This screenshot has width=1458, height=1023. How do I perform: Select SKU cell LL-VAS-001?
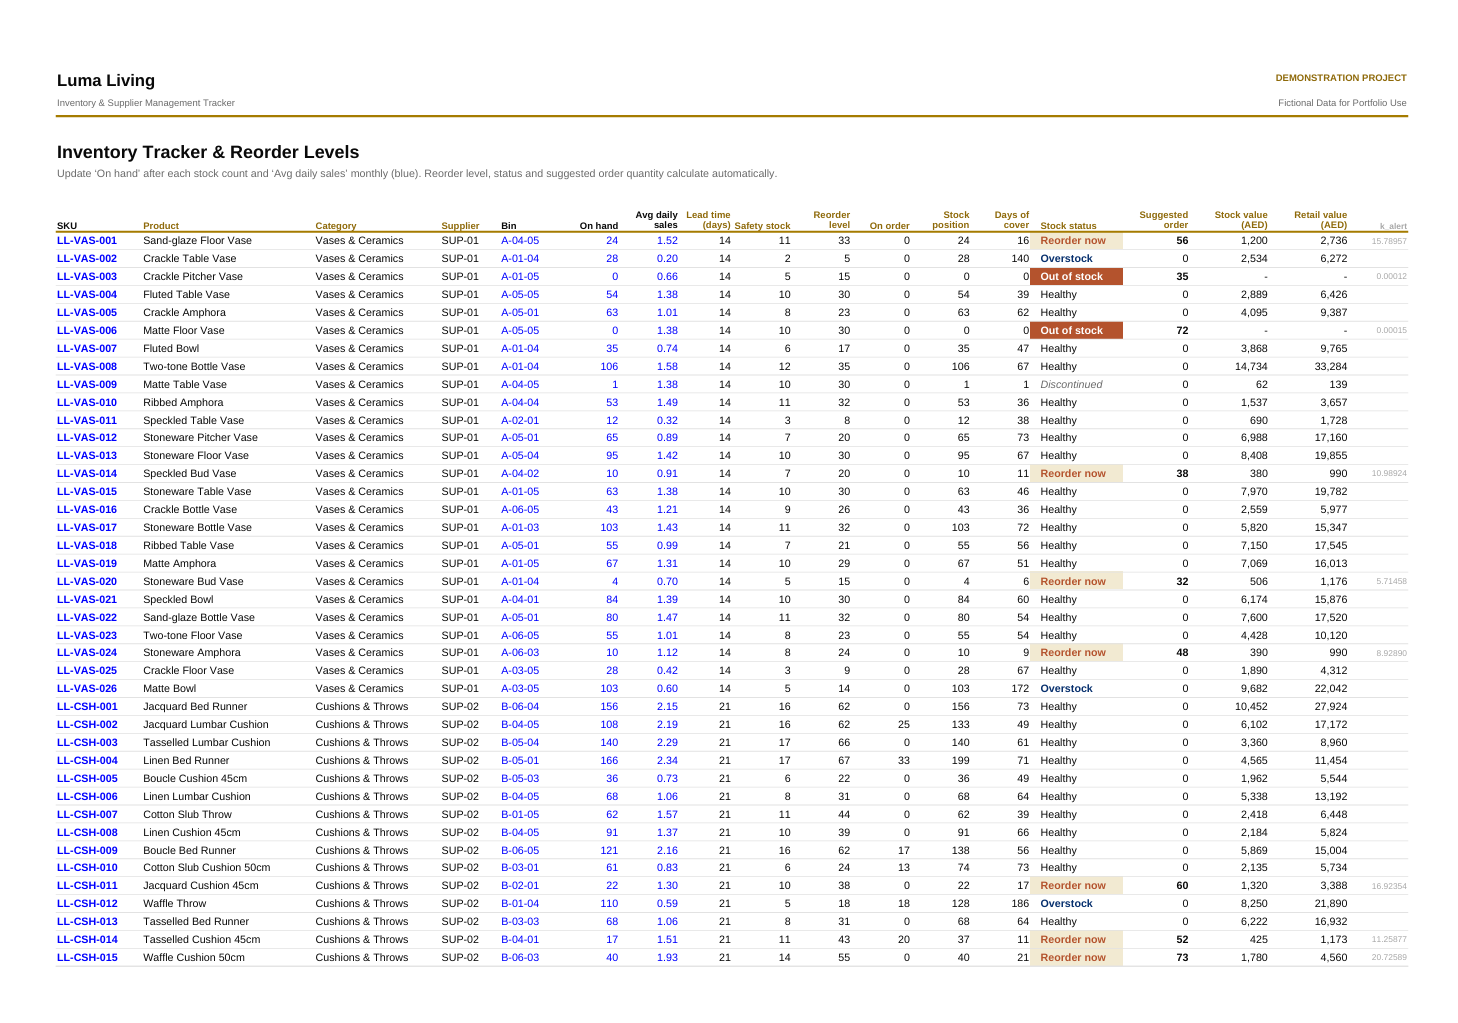pos(87,241)
